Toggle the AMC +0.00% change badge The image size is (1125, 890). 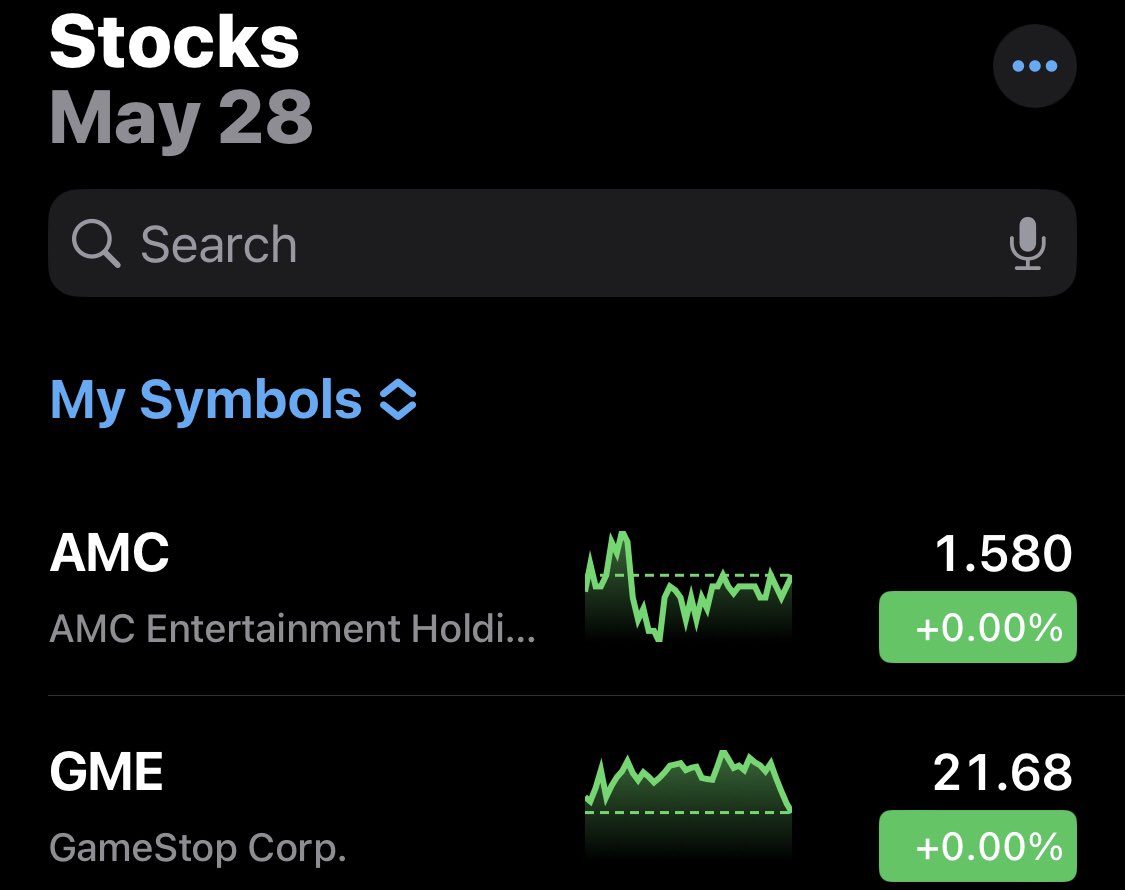977,627
